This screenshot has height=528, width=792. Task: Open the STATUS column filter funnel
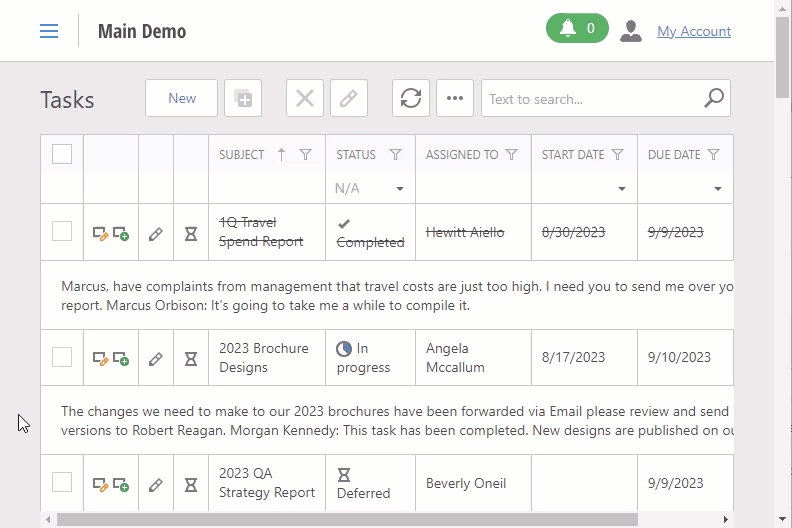(x=395, y=155)
